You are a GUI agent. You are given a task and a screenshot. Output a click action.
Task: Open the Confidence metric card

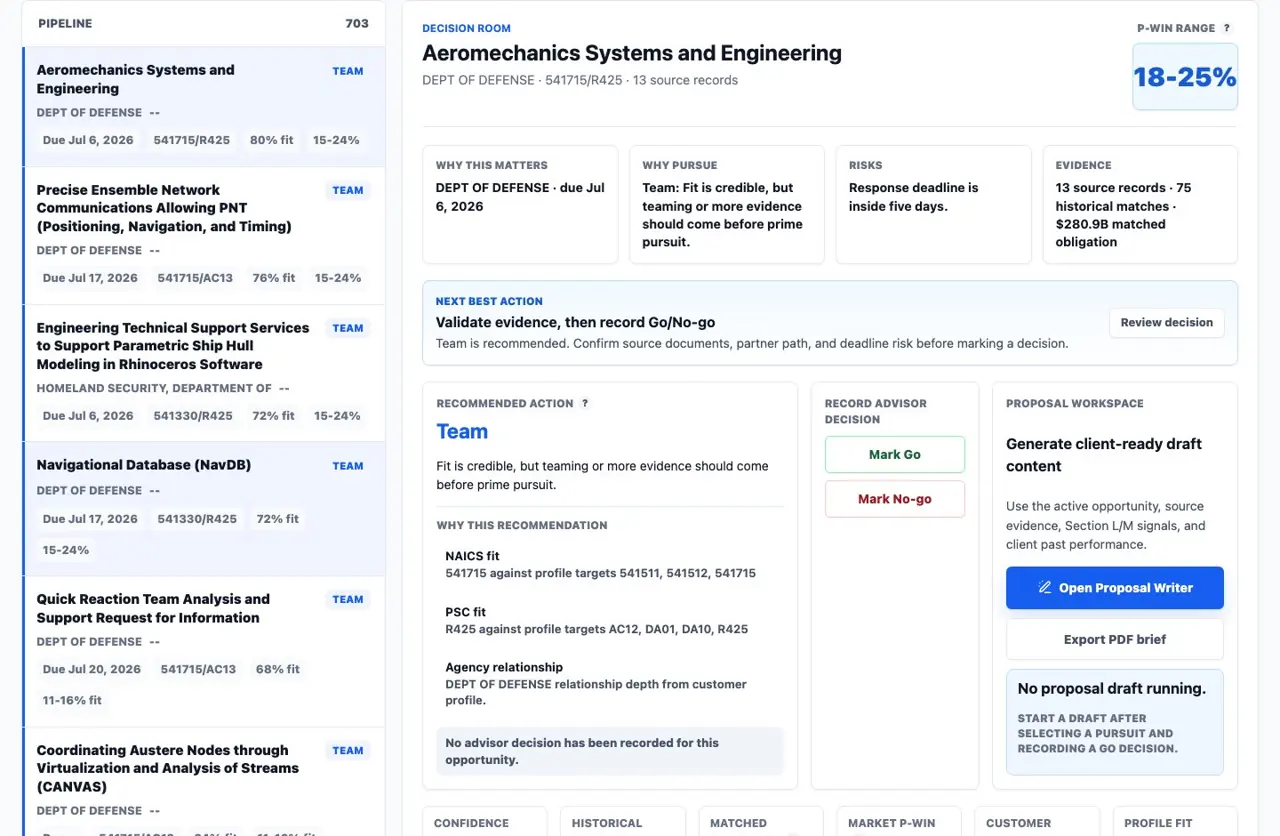(485, 821)
